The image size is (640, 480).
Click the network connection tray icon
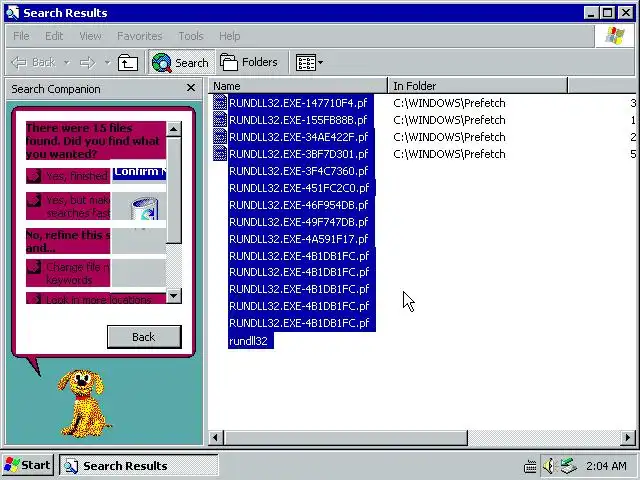point(568,466)
